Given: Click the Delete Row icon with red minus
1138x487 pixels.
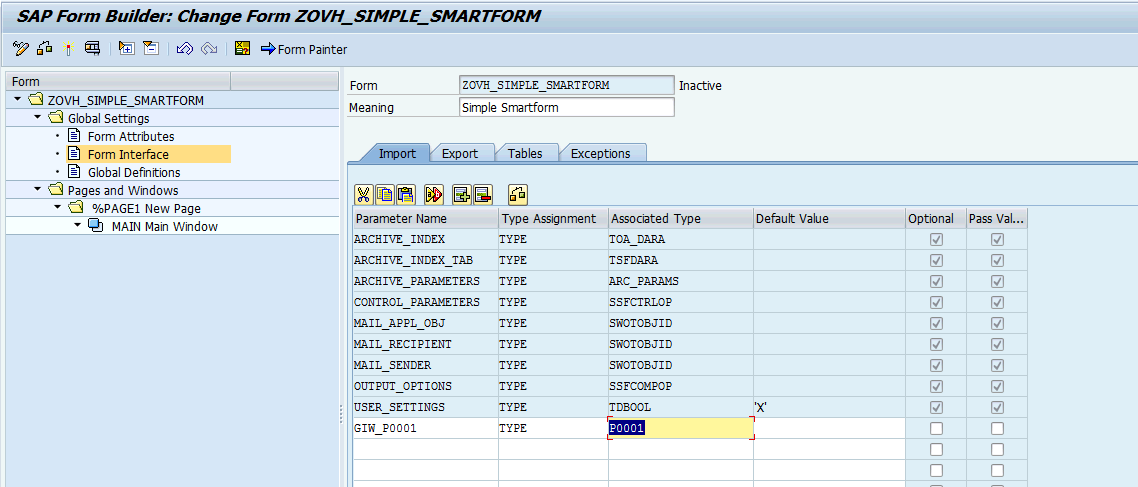Looking at the screenshot, I should (x=483, y=195).
